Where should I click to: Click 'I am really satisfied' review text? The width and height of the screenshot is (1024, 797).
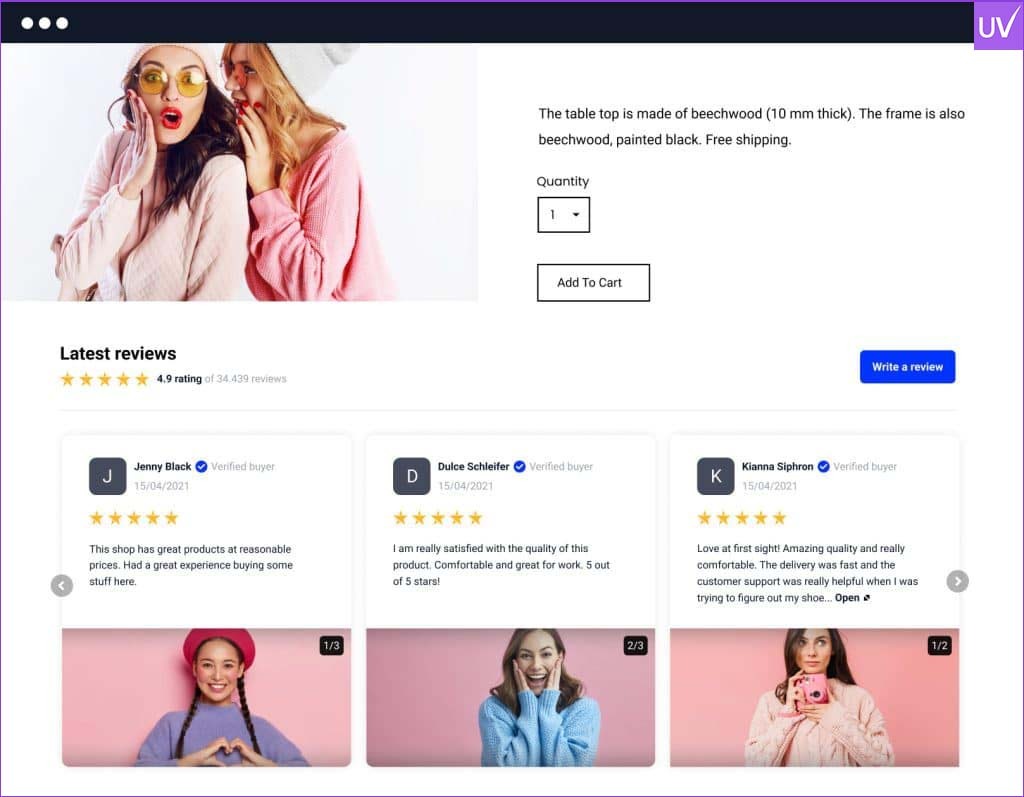coord(501,565)
